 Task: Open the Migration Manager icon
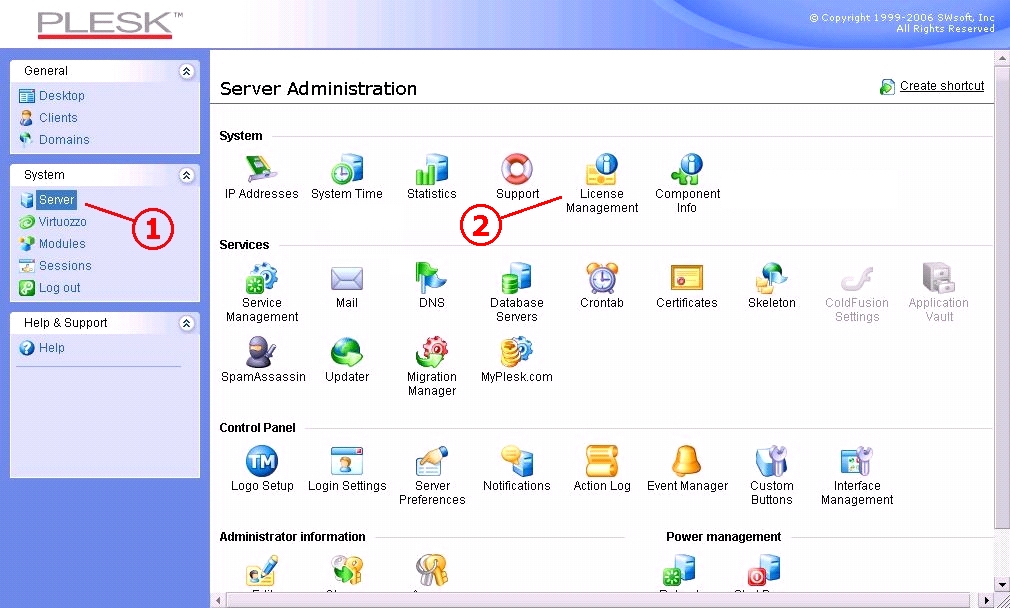[x=432, y=352]
